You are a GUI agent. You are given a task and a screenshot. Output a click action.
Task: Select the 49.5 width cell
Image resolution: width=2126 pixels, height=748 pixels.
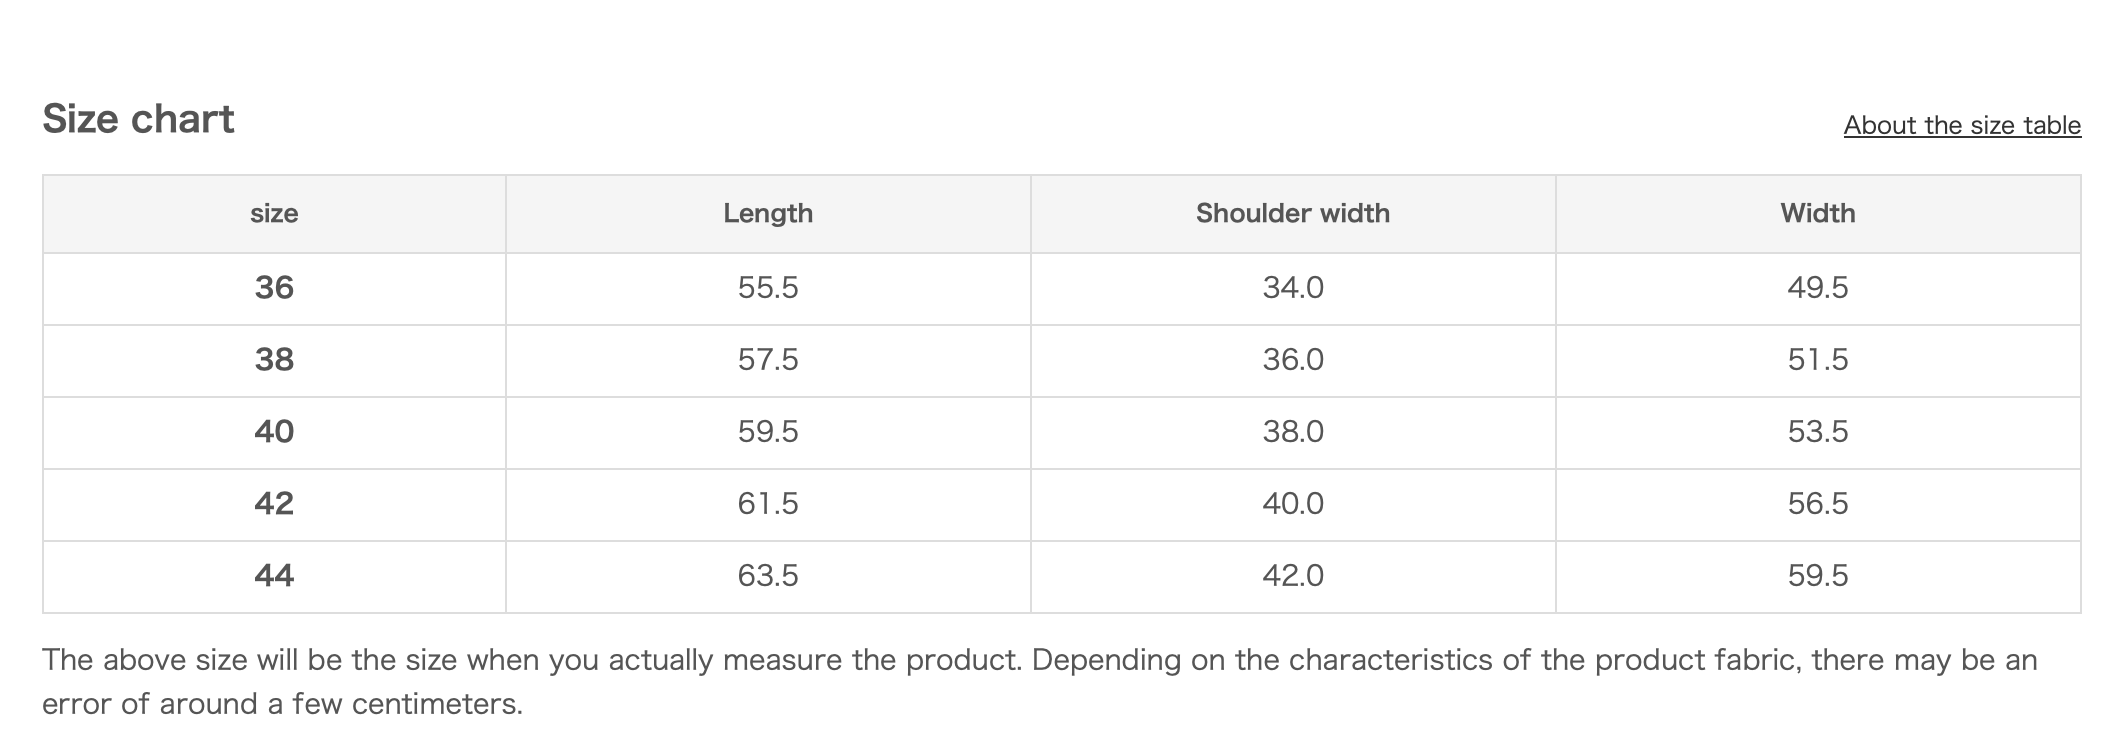[1817, 288]
